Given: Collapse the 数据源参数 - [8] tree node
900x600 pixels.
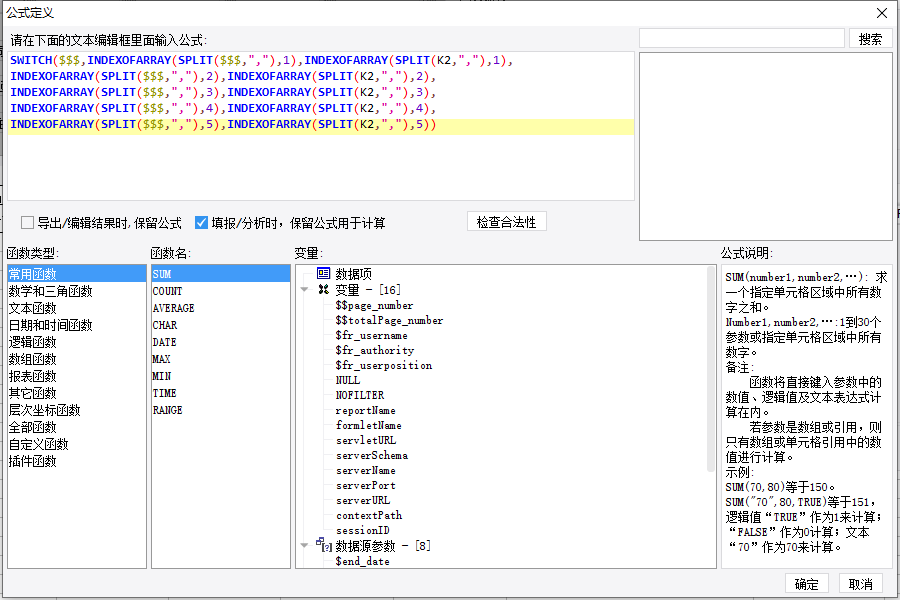Looking at the screenshot, I should point(304,546).
